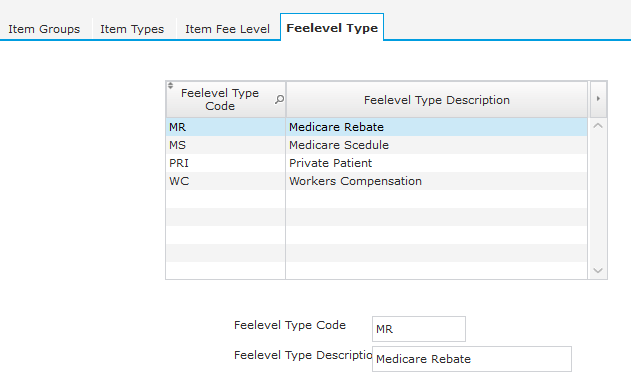Screen dimensions: 631x389
Task: Click the search magnifier icon in the Code header
Action: coord(279,99)
